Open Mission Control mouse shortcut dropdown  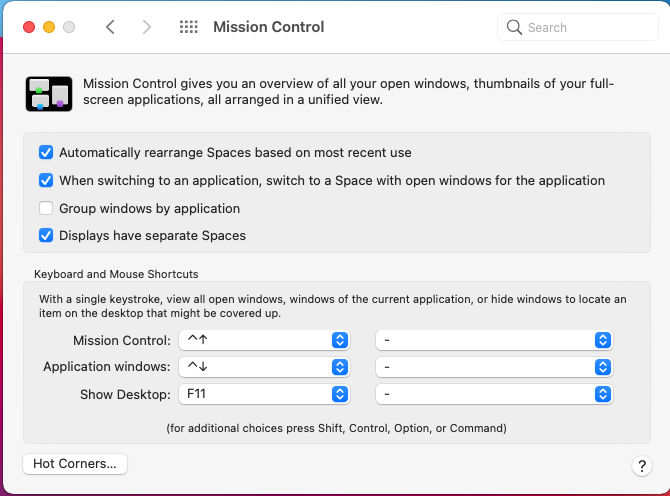pyautogui.click(x=493, y=340)
